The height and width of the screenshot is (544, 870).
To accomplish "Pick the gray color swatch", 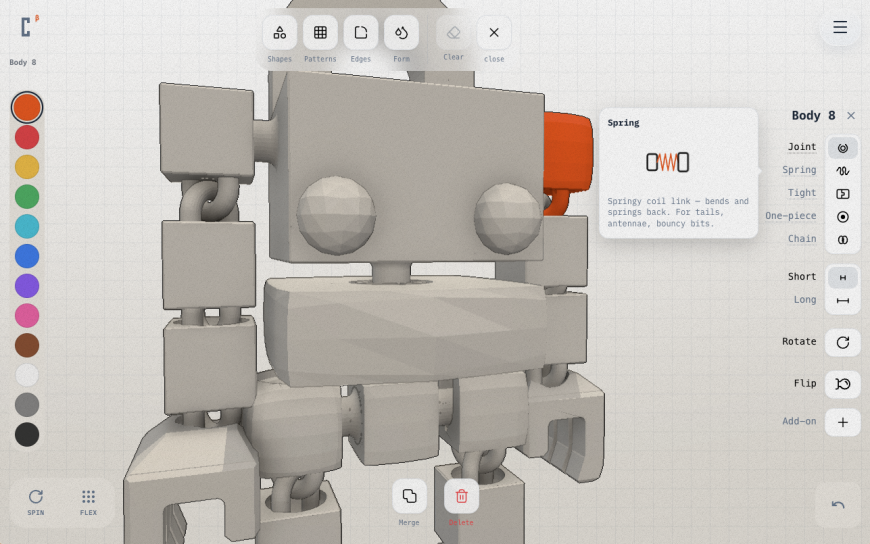I will pyautogui.click(x=27, y=405).
